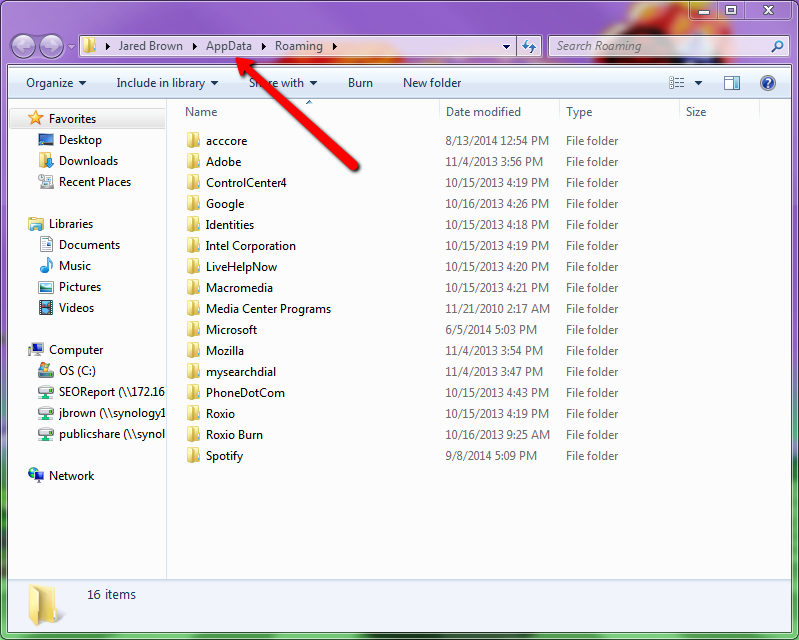Select Libraries in navigation pane
Screen dimensions: 799x640
pos(71,224)
